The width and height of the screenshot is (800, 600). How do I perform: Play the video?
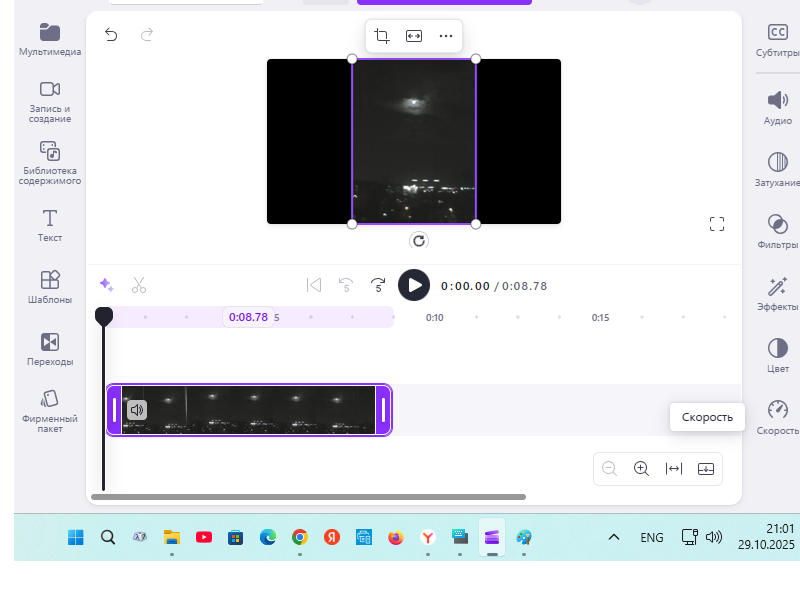[x=414, y=285]
